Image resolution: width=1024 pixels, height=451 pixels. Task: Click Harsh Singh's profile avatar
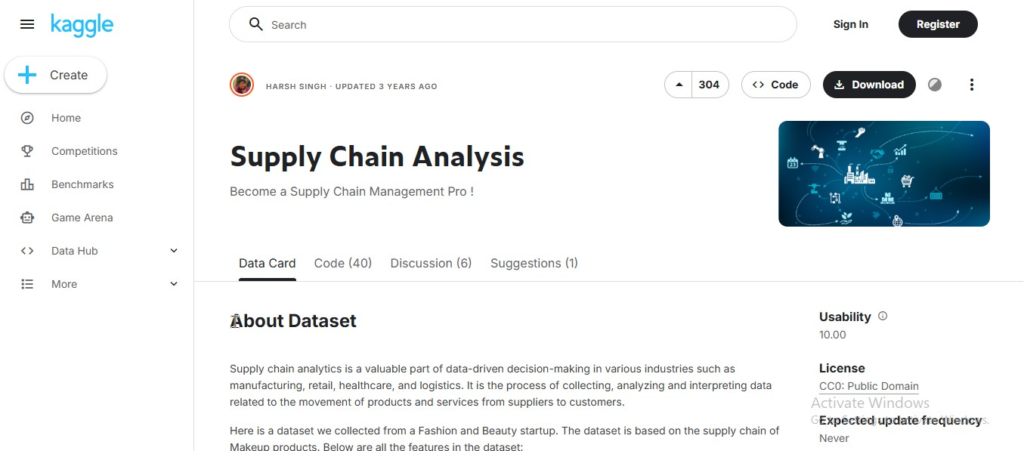pos(242,85)
